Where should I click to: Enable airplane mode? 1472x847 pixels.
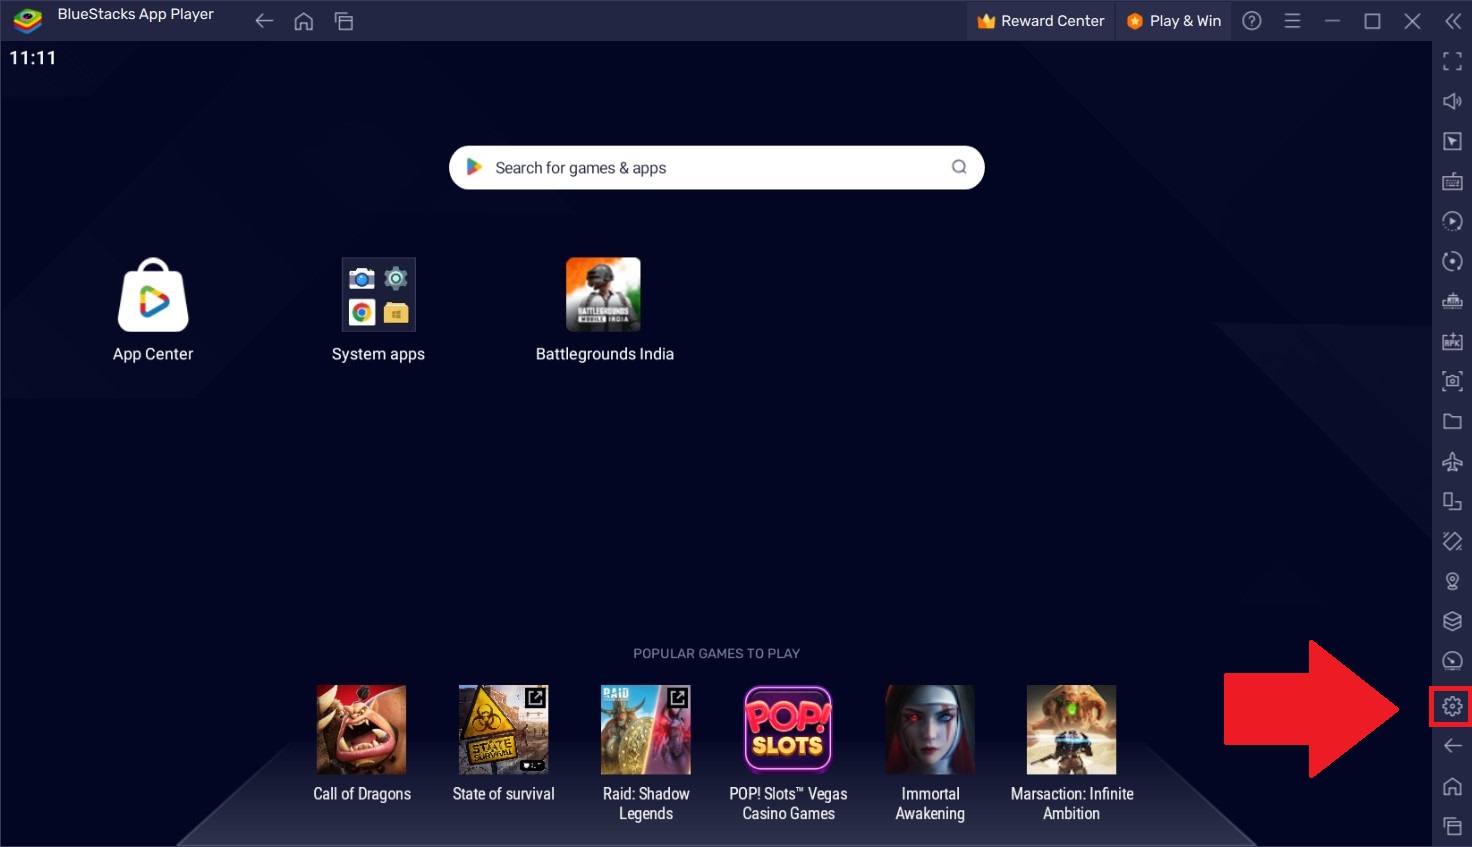1452,461
